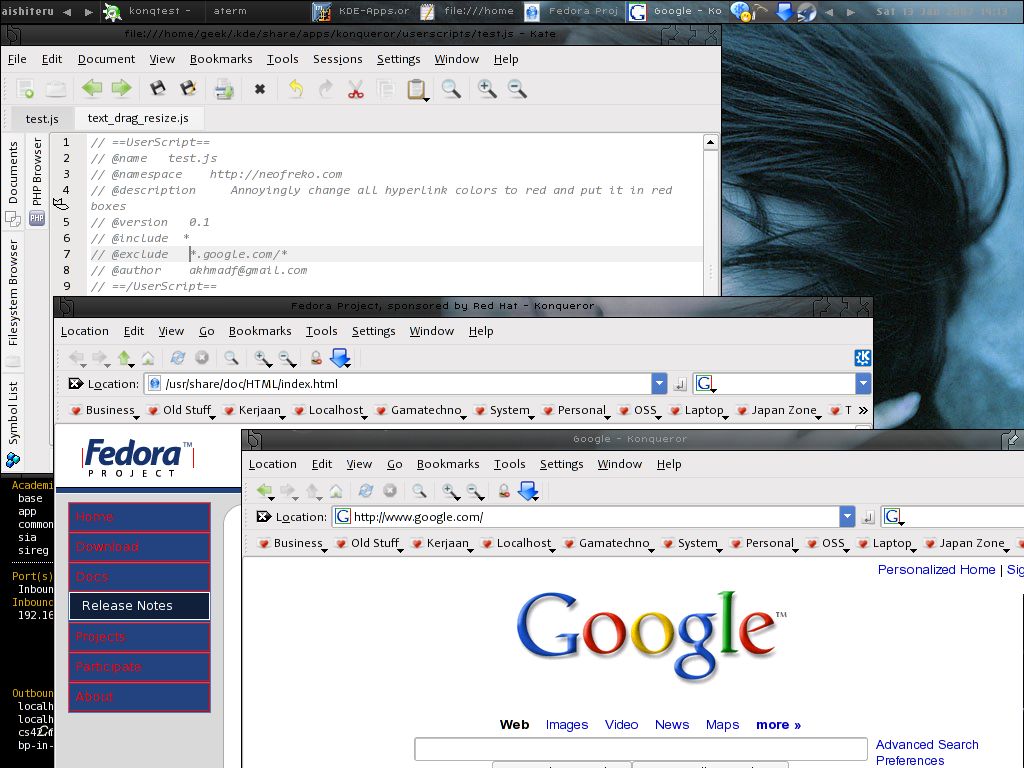Click Home icon in Fedora Konqueror toolbar

pyautogui.click(x=148, y=358)
